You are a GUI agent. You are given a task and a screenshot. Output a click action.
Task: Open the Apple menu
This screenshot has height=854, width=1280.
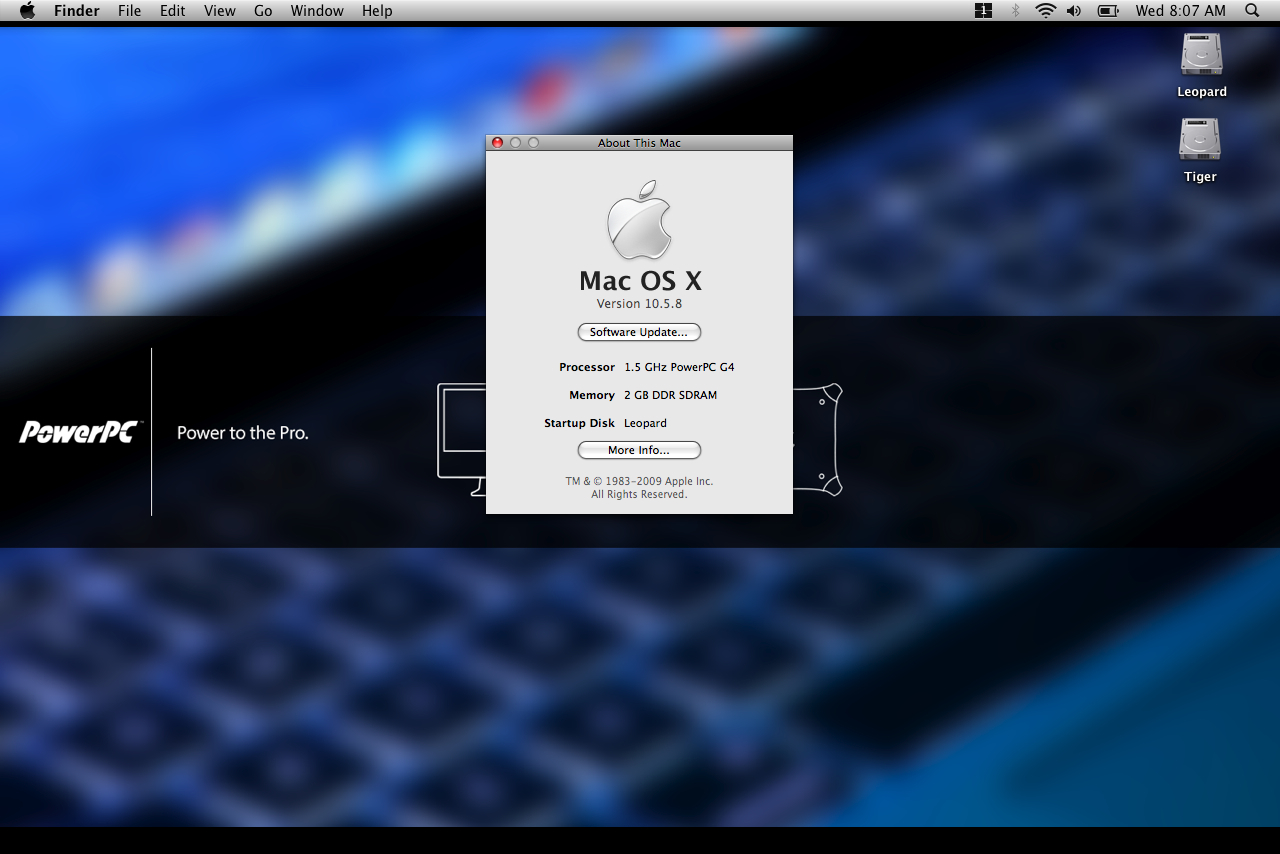click(27, 11)
